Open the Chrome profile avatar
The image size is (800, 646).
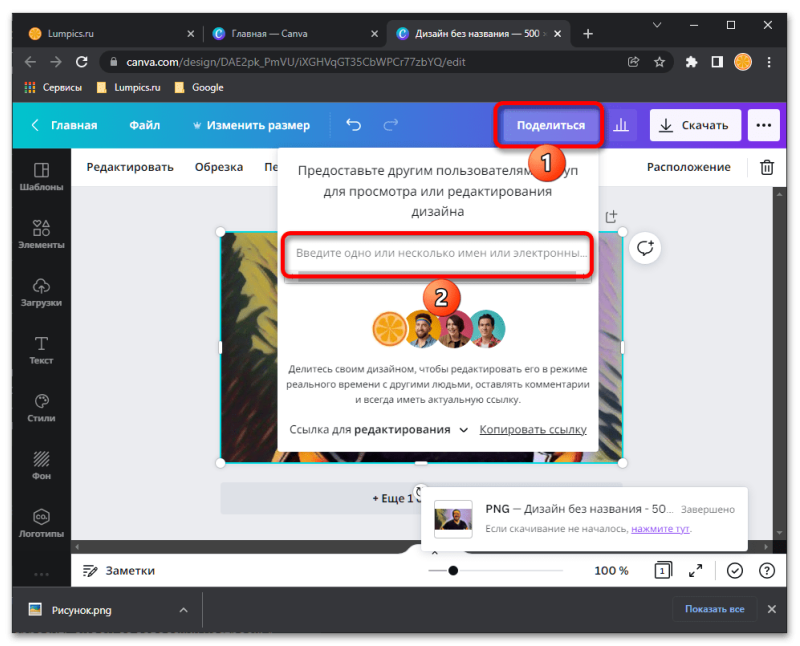tap(742, 62)
